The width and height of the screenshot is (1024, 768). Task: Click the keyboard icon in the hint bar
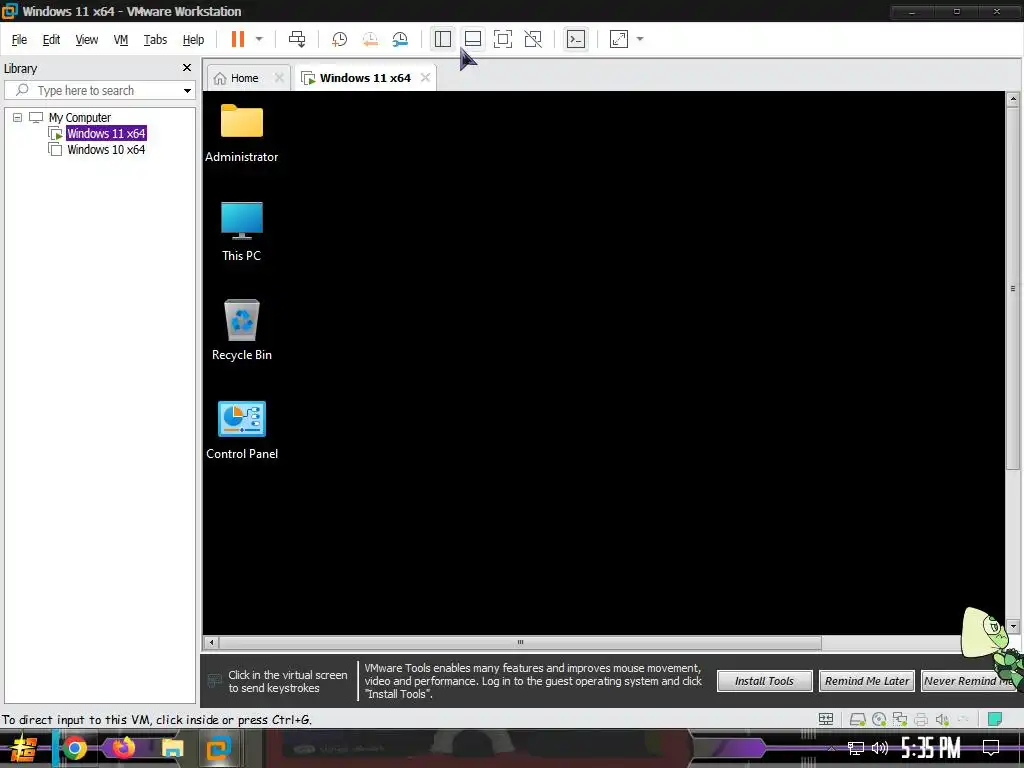pyautogui.click(x=214, y=681)
